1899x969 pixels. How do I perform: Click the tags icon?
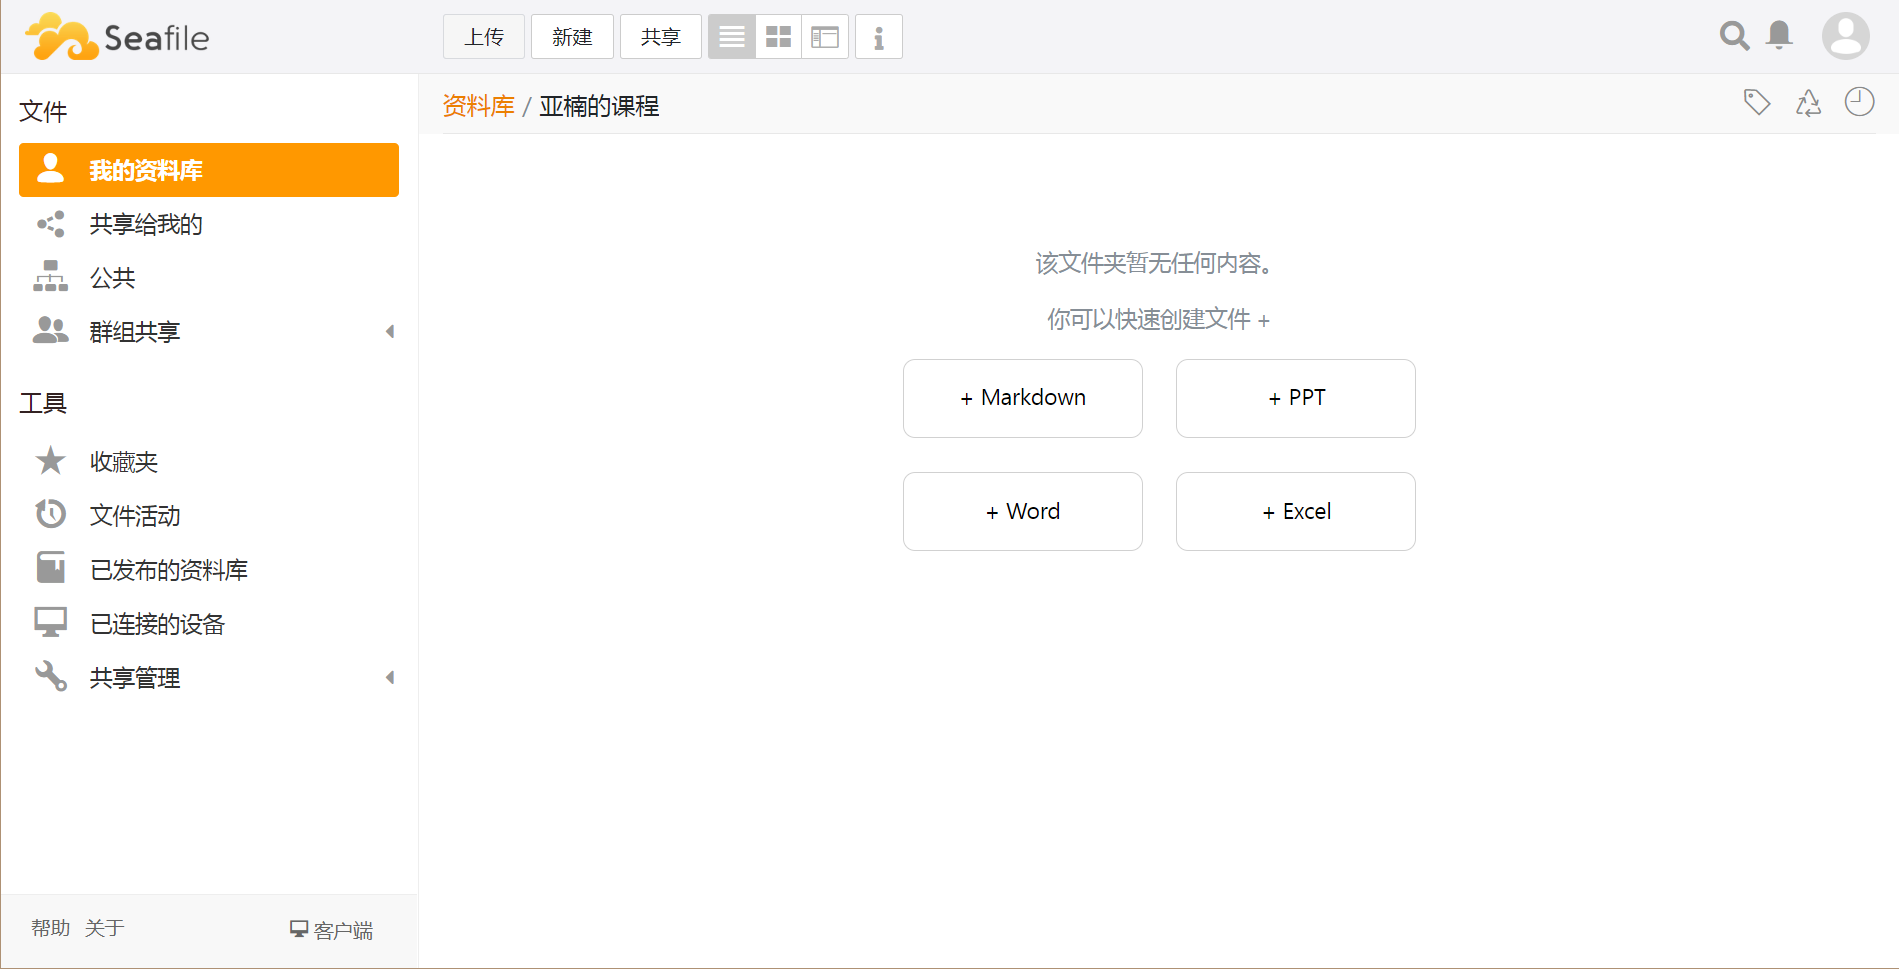[x=1757, y=102]
